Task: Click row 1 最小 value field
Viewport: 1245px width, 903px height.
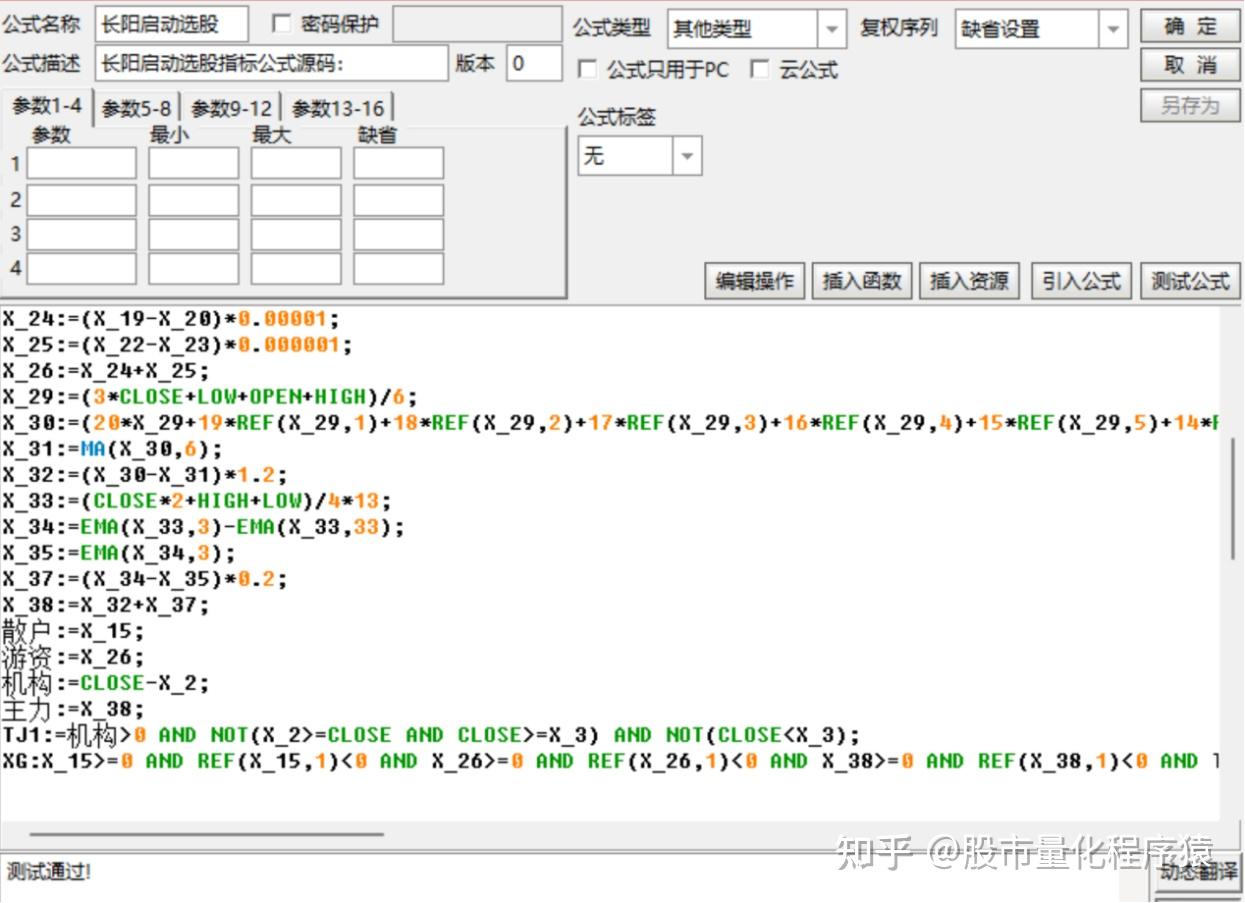Action: coord(194,163)
